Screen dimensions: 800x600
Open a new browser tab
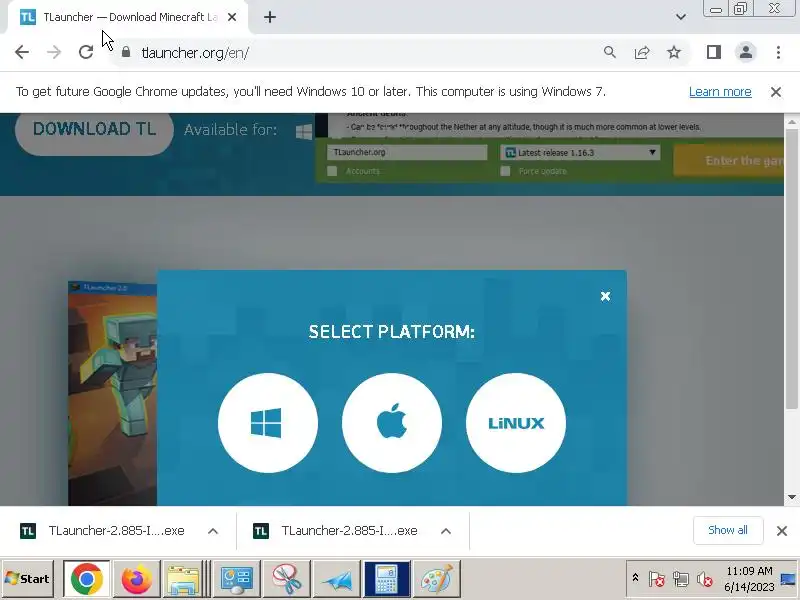(270, 17)
